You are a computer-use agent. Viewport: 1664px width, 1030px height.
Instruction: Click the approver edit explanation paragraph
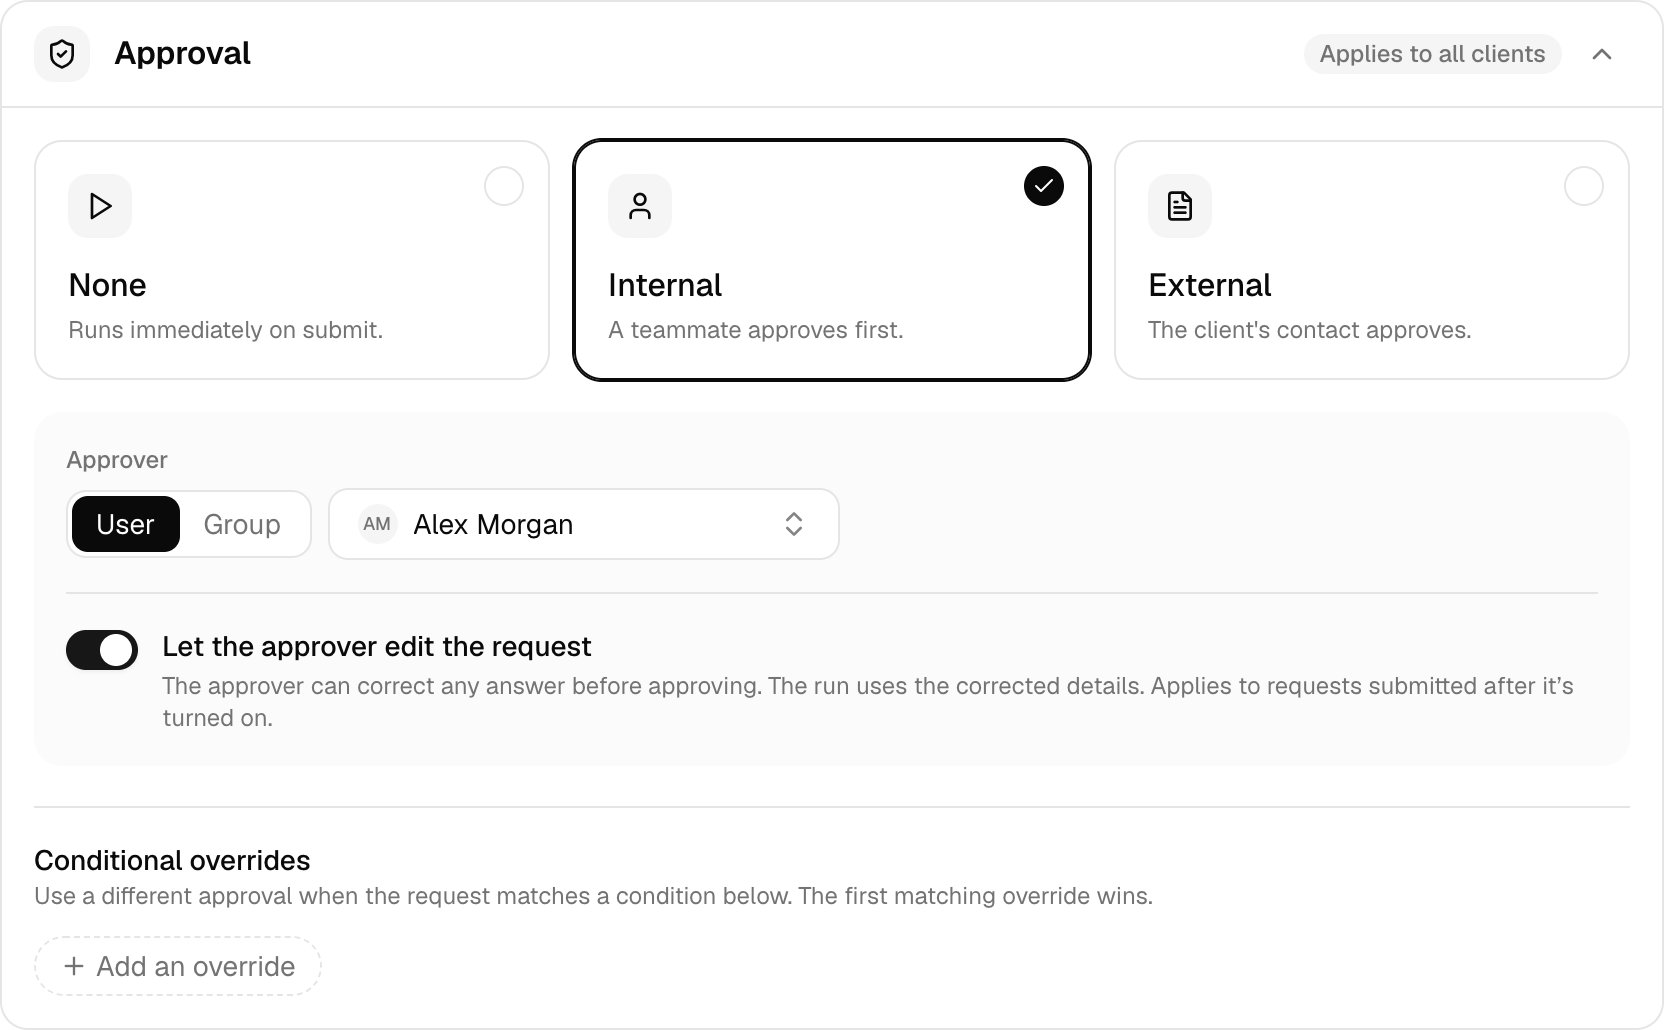(868, 702)
